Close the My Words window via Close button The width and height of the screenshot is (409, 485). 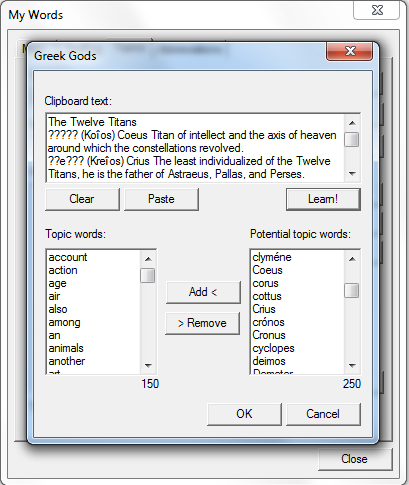[354, 459]
